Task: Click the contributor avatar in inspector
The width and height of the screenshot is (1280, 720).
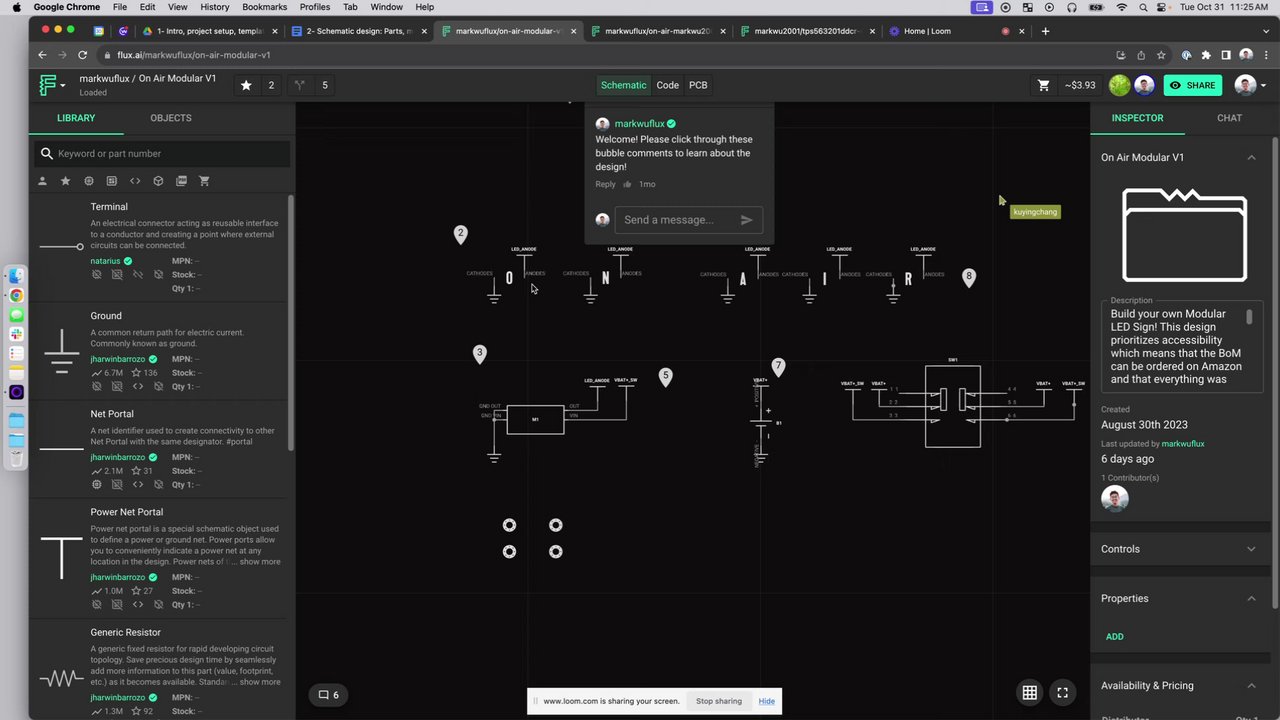Action: point(1115,498)
